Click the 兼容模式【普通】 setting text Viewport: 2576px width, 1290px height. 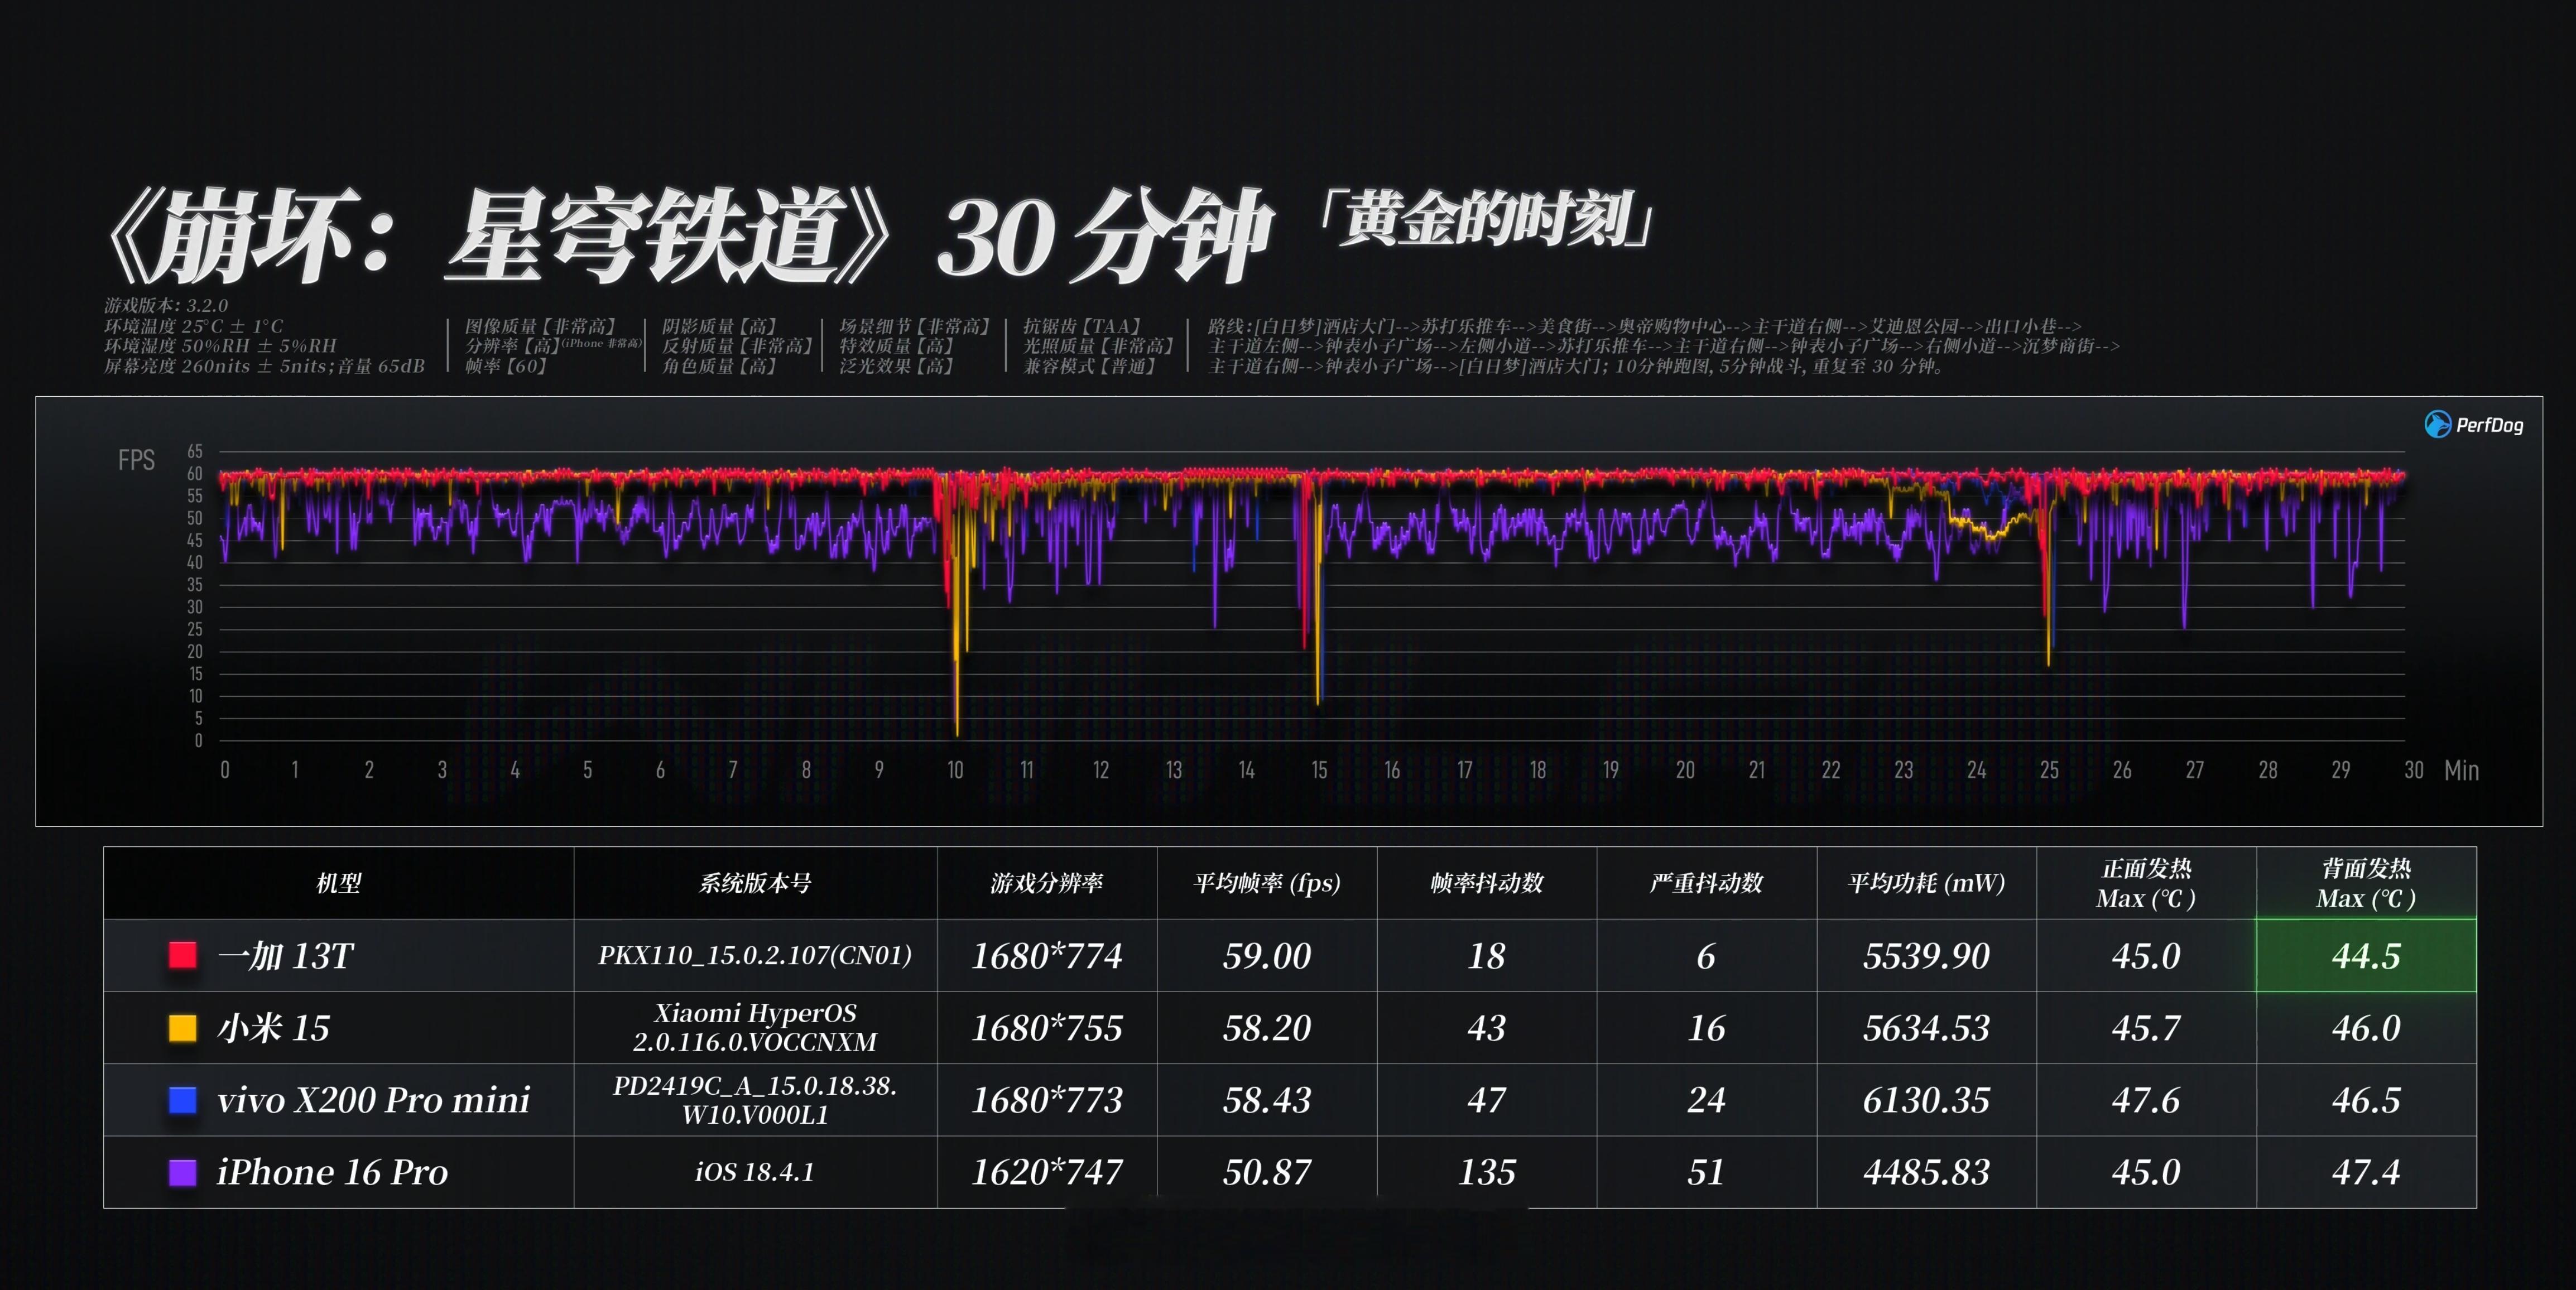[1090, 366]
